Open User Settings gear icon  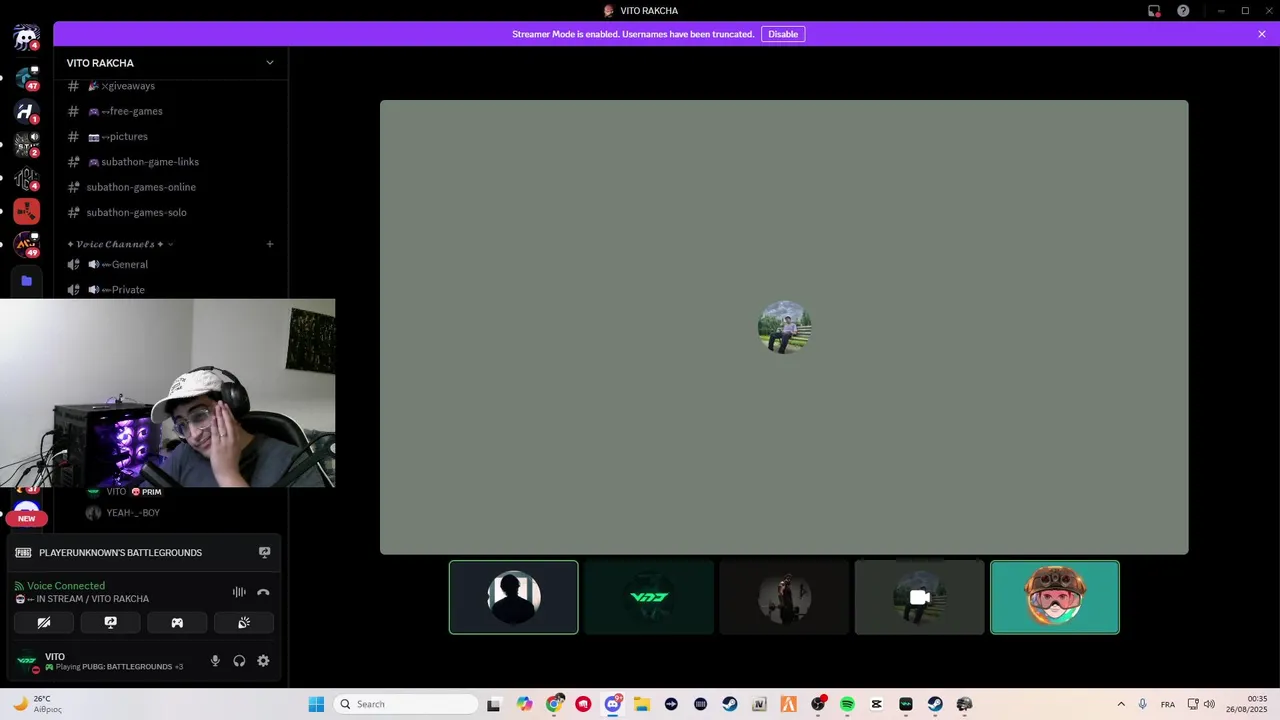click(x=263, y=661)
